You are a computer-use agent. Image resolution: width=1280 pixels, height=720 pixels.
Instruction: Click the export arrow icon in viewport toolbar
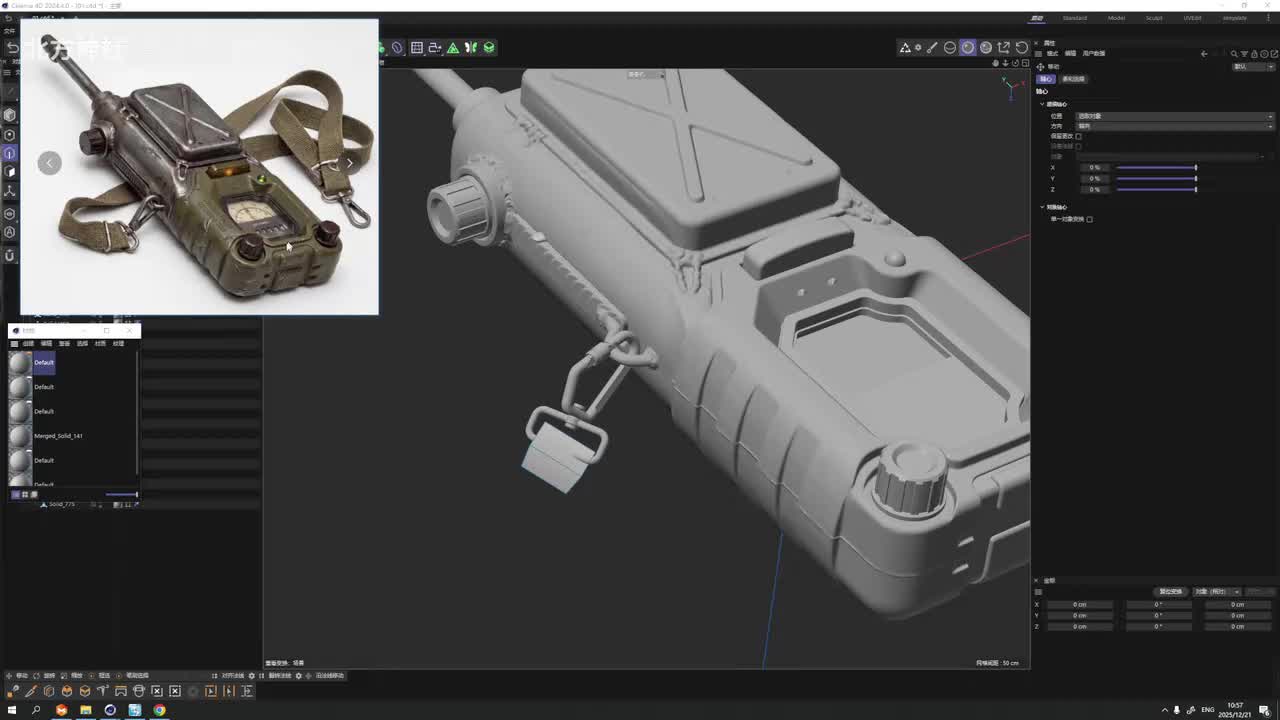[x=1003, y=47]
